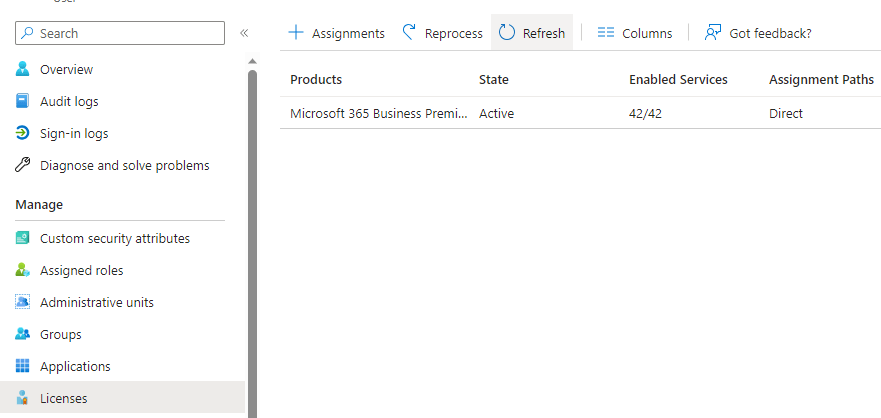Select Licenses in the Manage menu
Image resolution: width=881 pixels, height=418 pixels.
click(63, 398)
